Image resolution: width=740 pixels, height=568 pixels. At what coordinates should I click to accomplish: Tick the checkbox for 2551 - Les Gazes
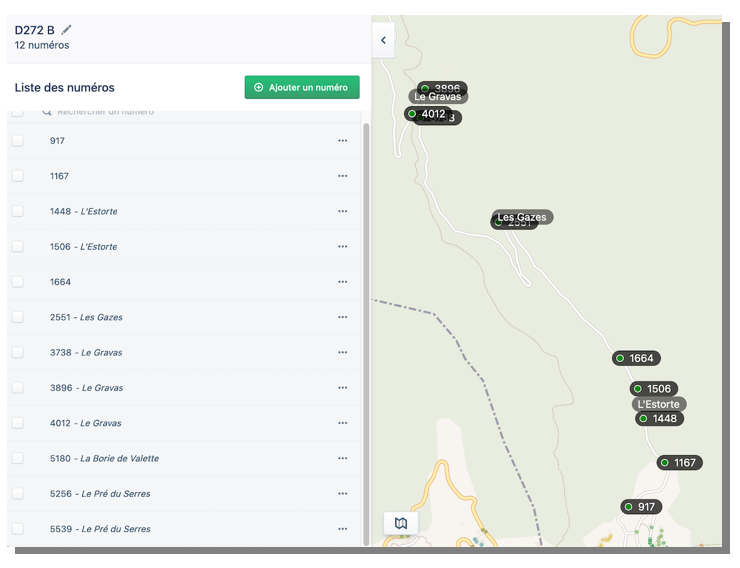click(18, 317)
